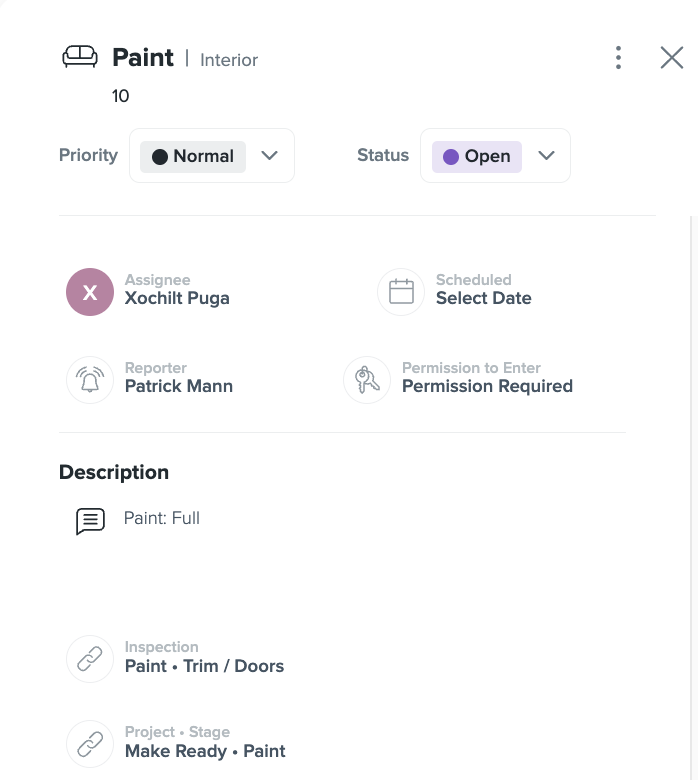This screenshot has width=698, height=780.
Task: Select the Normal priority badge
Action: pos(193,157)
